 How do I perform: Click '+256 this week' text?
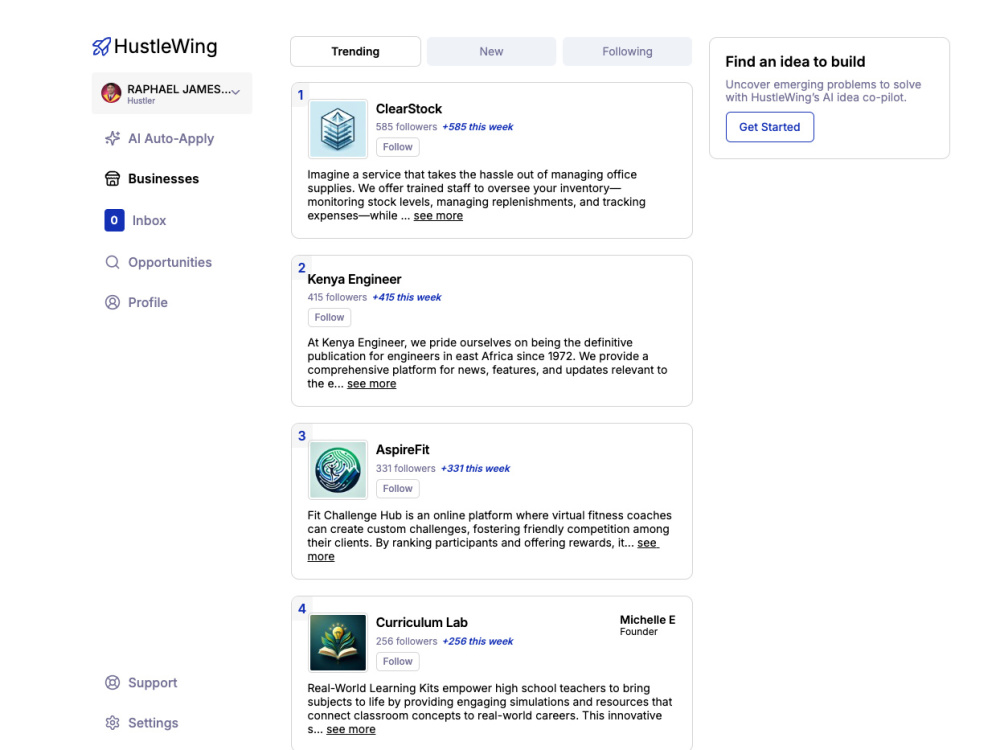(478, 642)
